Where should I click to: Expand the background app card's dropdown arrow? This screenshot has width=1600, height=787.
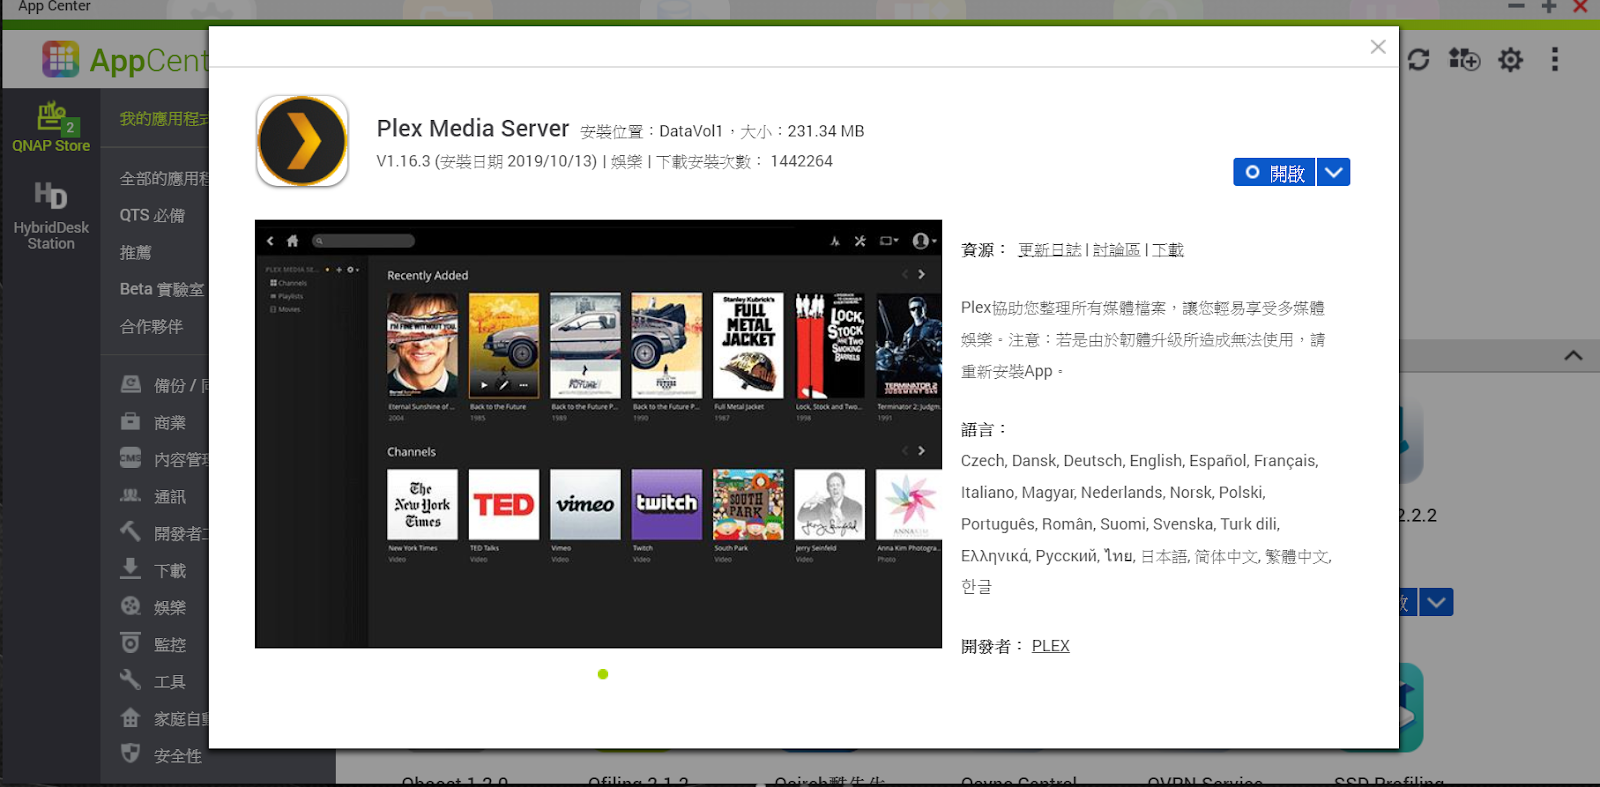(x=1437, y=602)
